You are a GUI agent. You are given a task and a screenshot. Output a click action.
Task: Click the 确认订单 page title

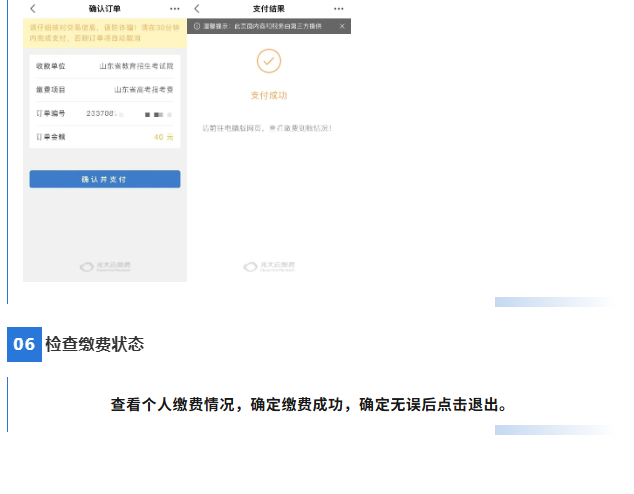click(105, 9)
